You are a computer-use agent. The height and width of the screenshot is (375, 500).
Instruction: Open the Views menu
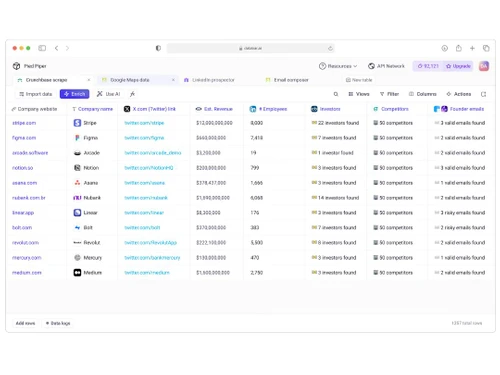coord(359,94)
